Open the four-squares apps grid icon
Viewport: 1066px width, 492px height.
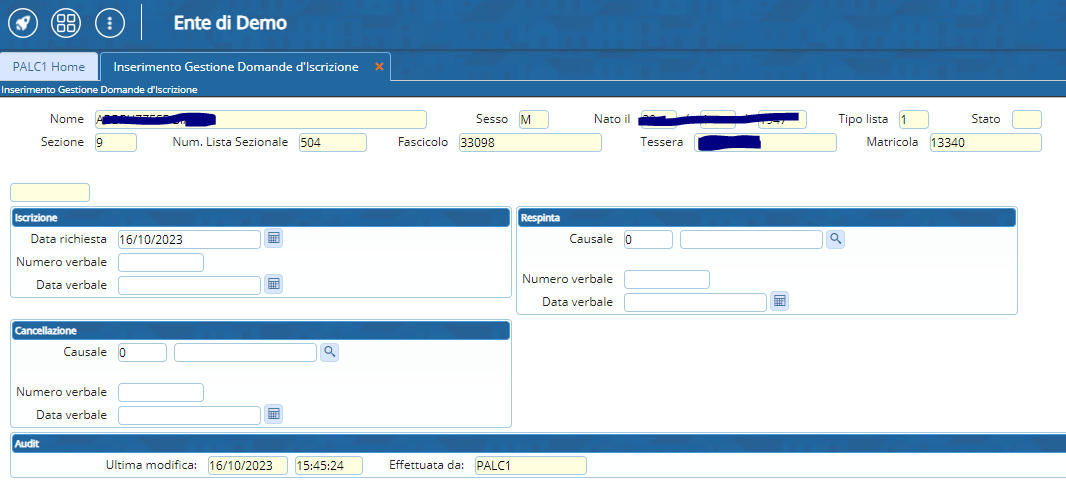click(x=66, y=22)
